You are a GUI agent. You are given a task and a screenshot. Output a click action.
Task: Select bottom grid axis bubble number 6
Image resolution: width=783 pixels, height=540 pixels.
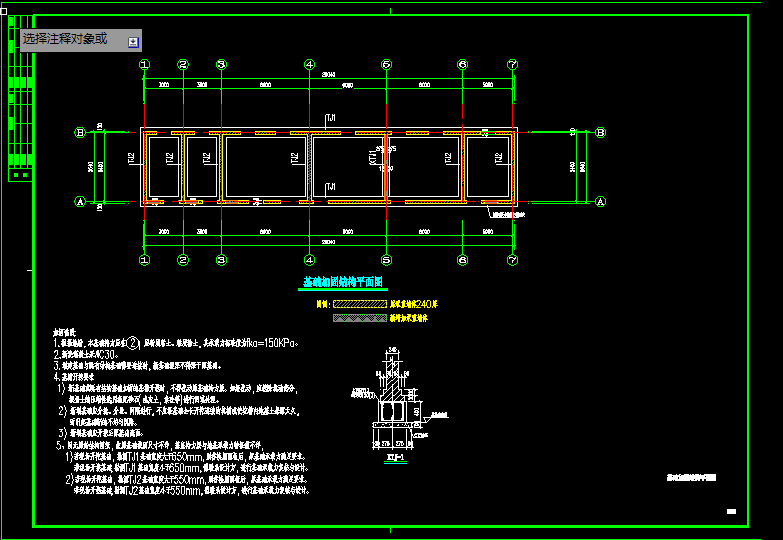pos(463,260)
